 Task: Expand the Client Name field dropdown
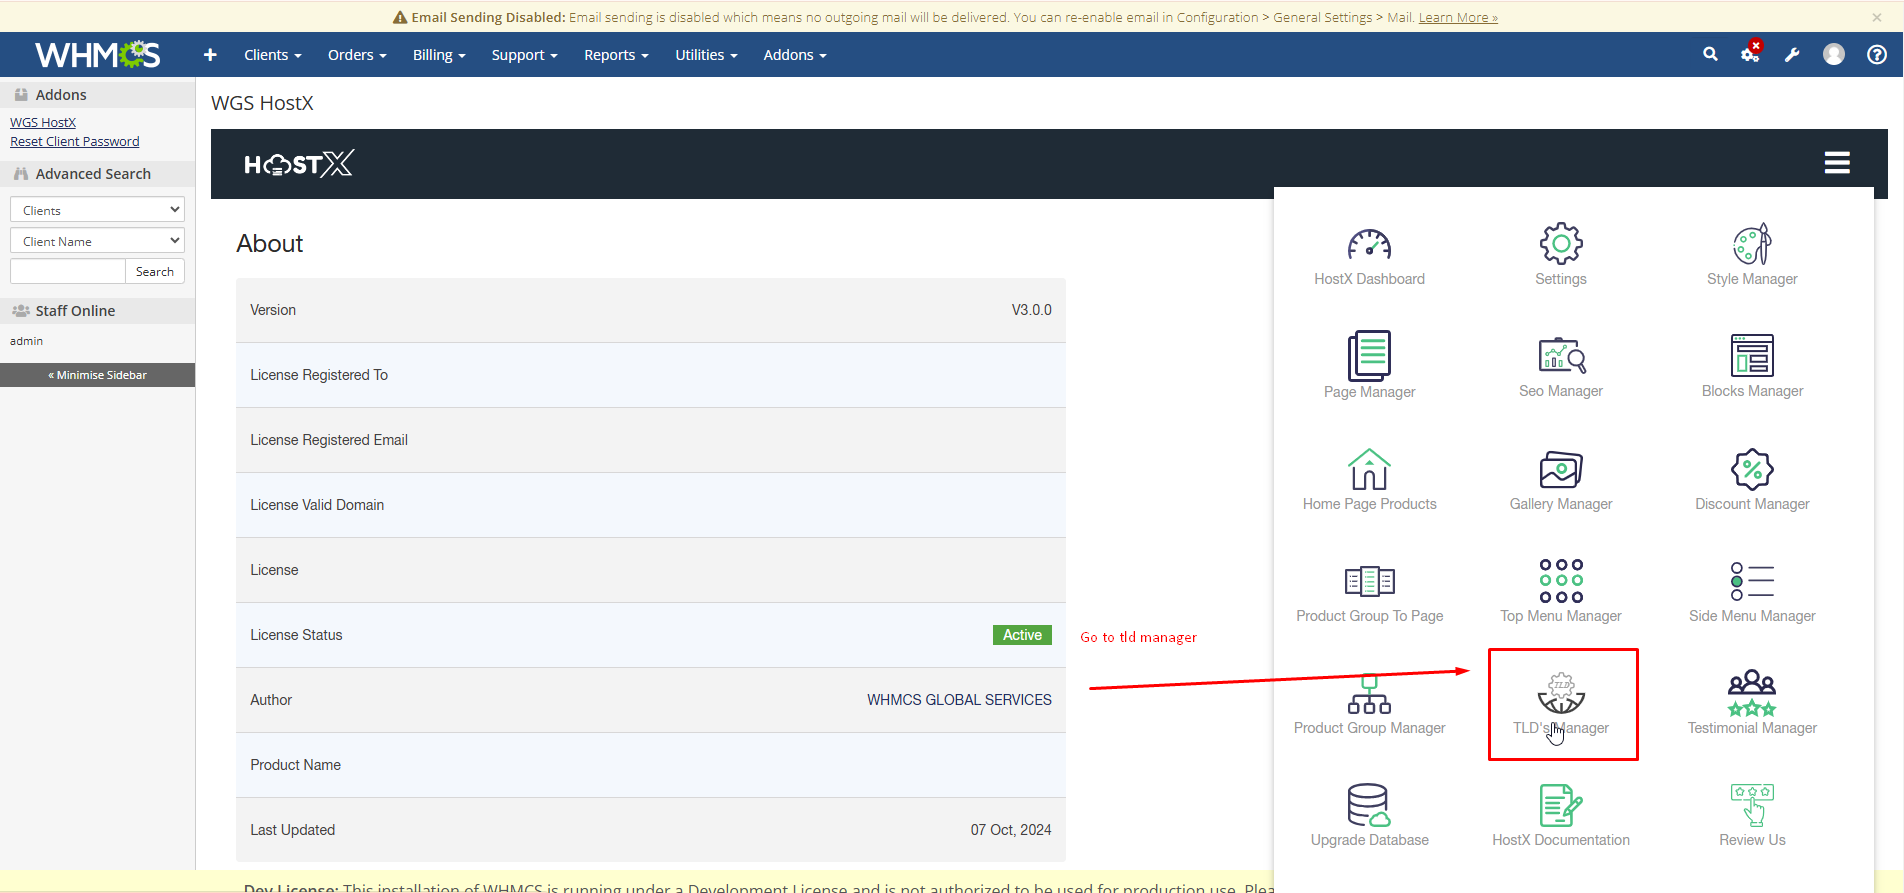point(97,241)
